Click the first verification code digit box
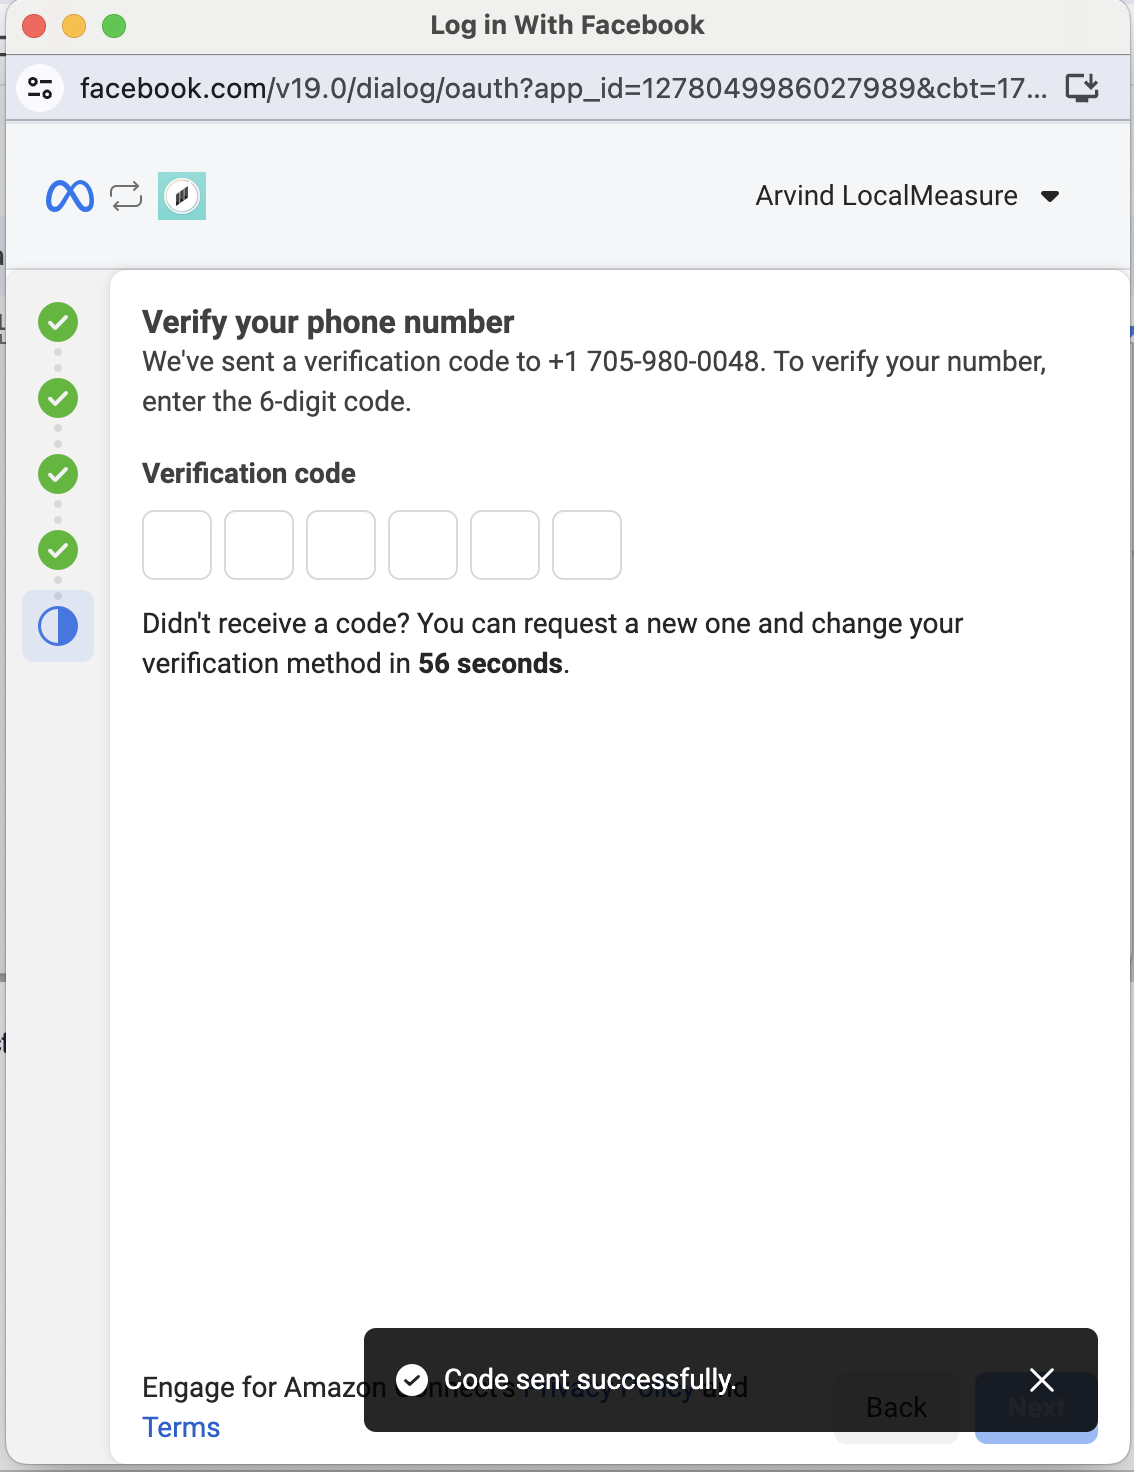This screenshot has width=1134, height=1472. click(x=177, y=545)
